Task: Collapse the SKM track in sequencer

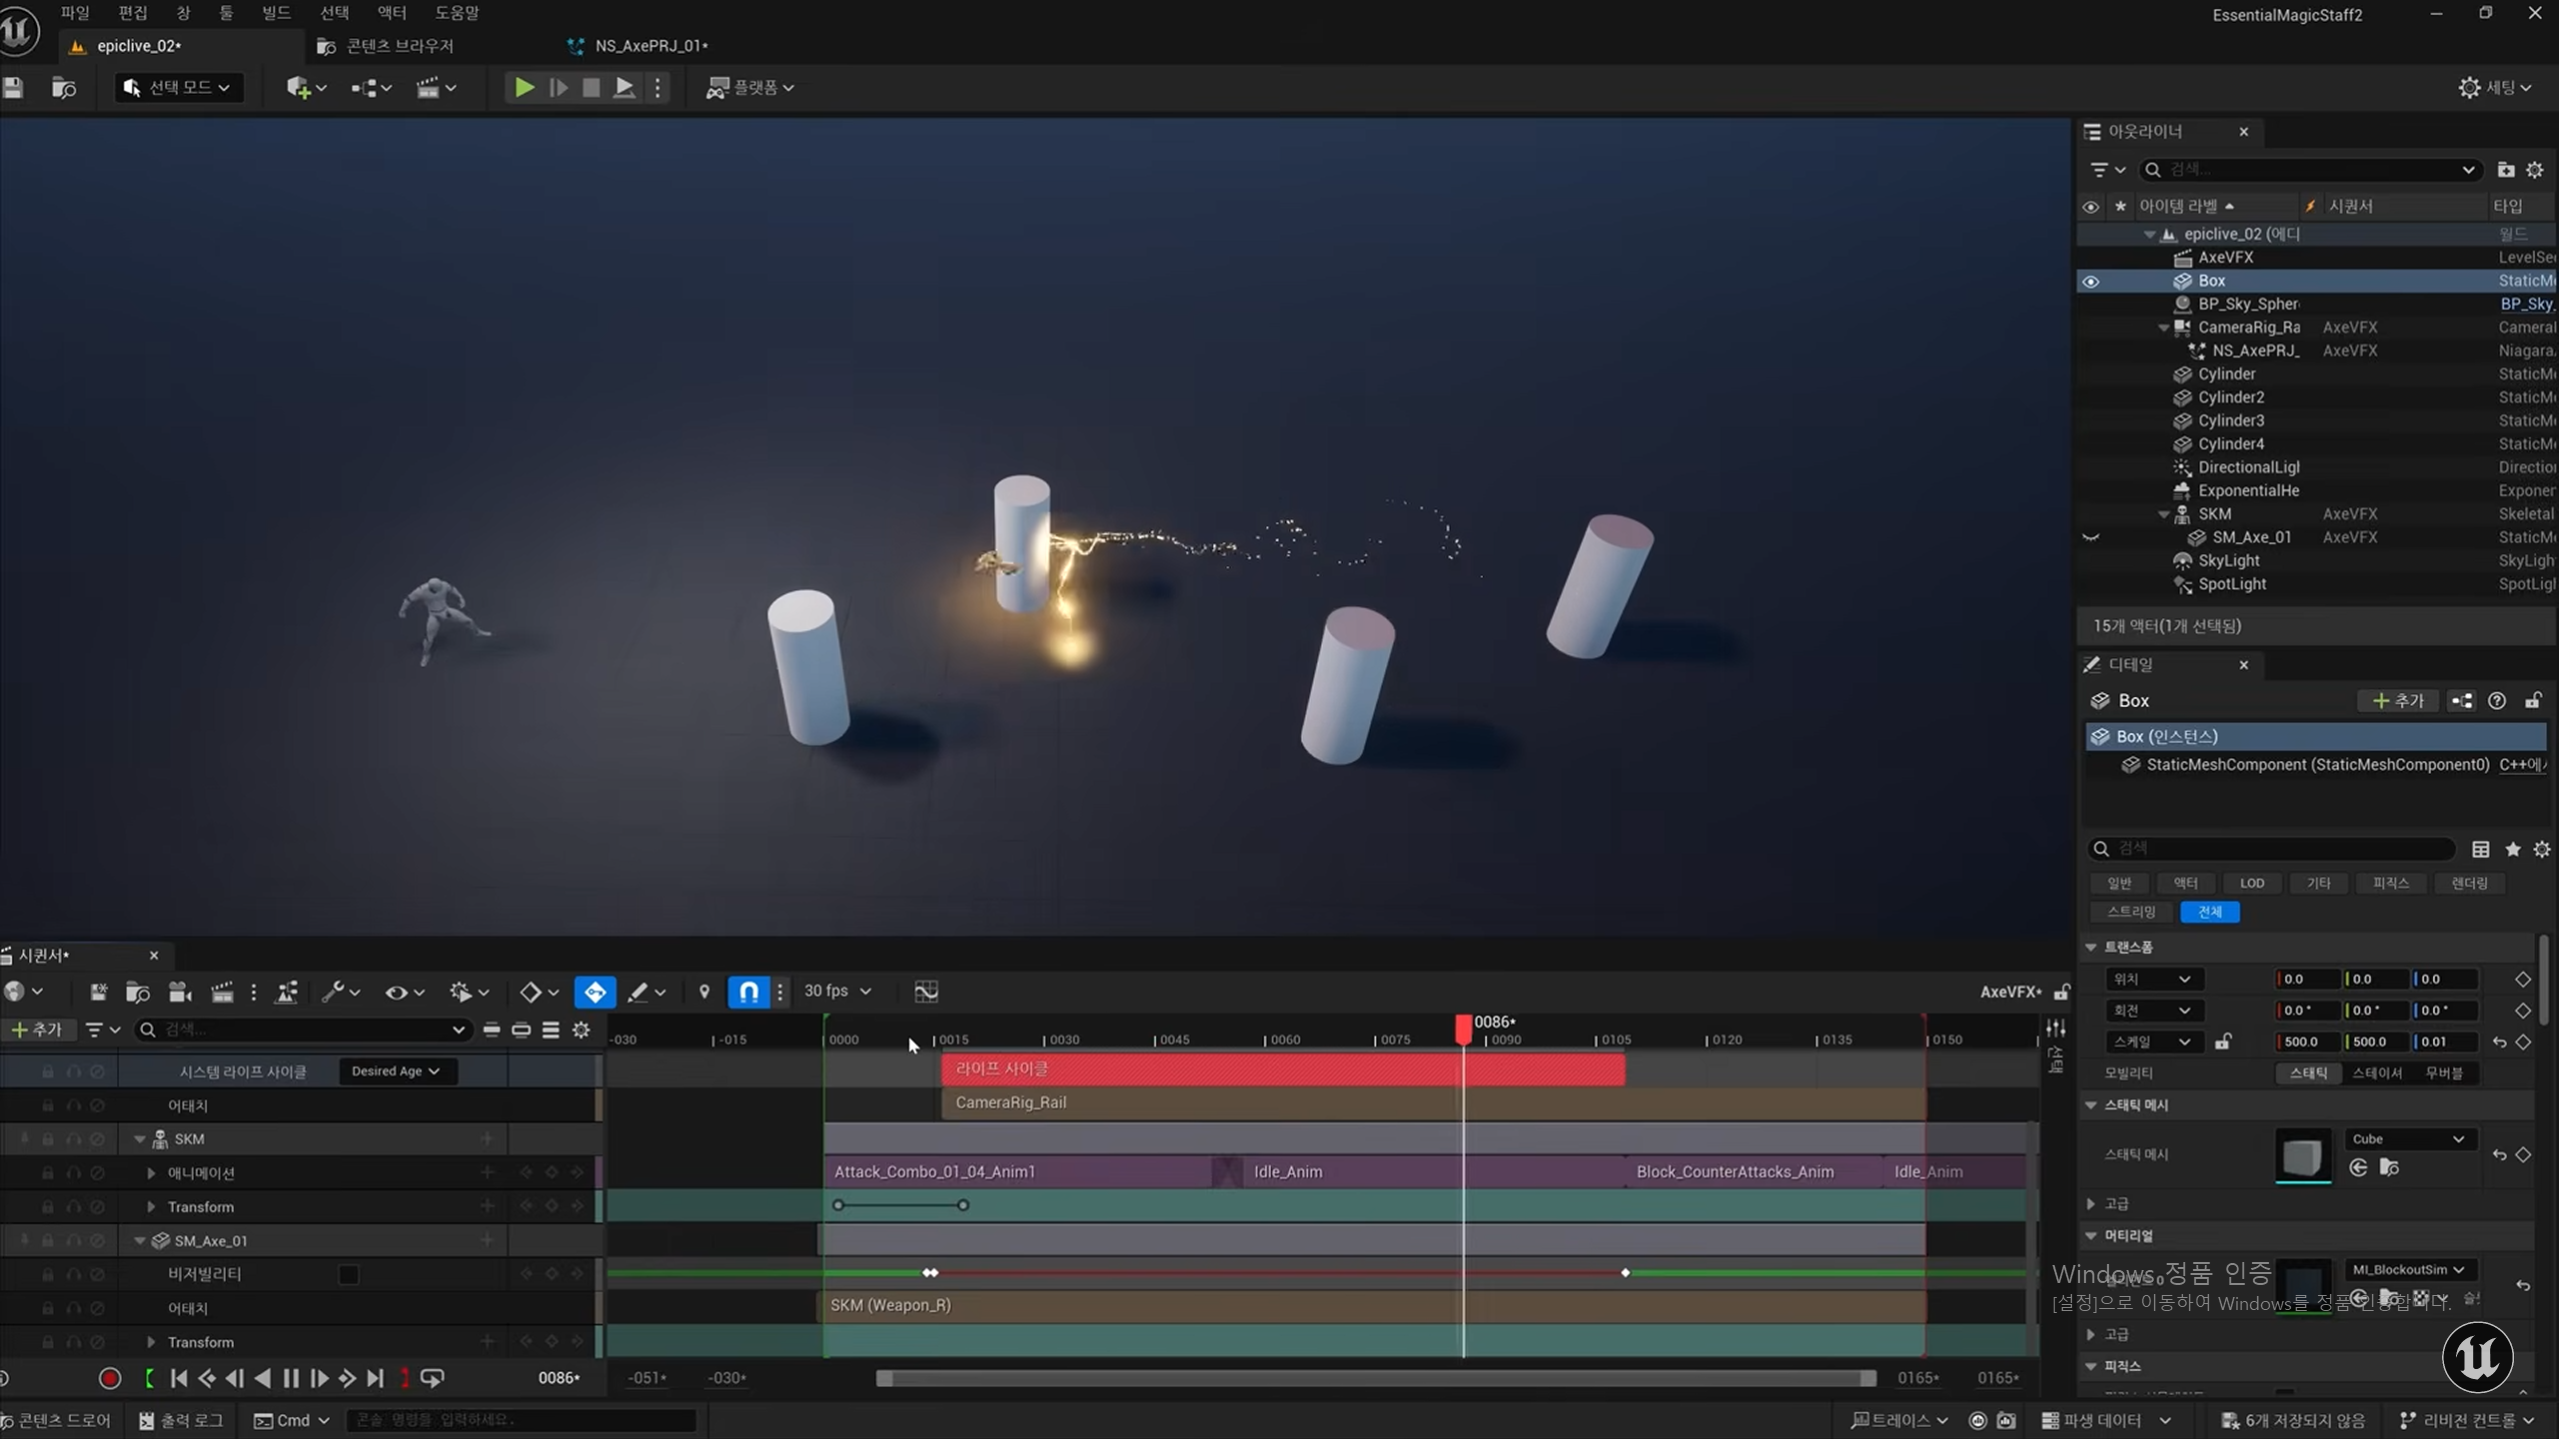Action: point(140,1139)
